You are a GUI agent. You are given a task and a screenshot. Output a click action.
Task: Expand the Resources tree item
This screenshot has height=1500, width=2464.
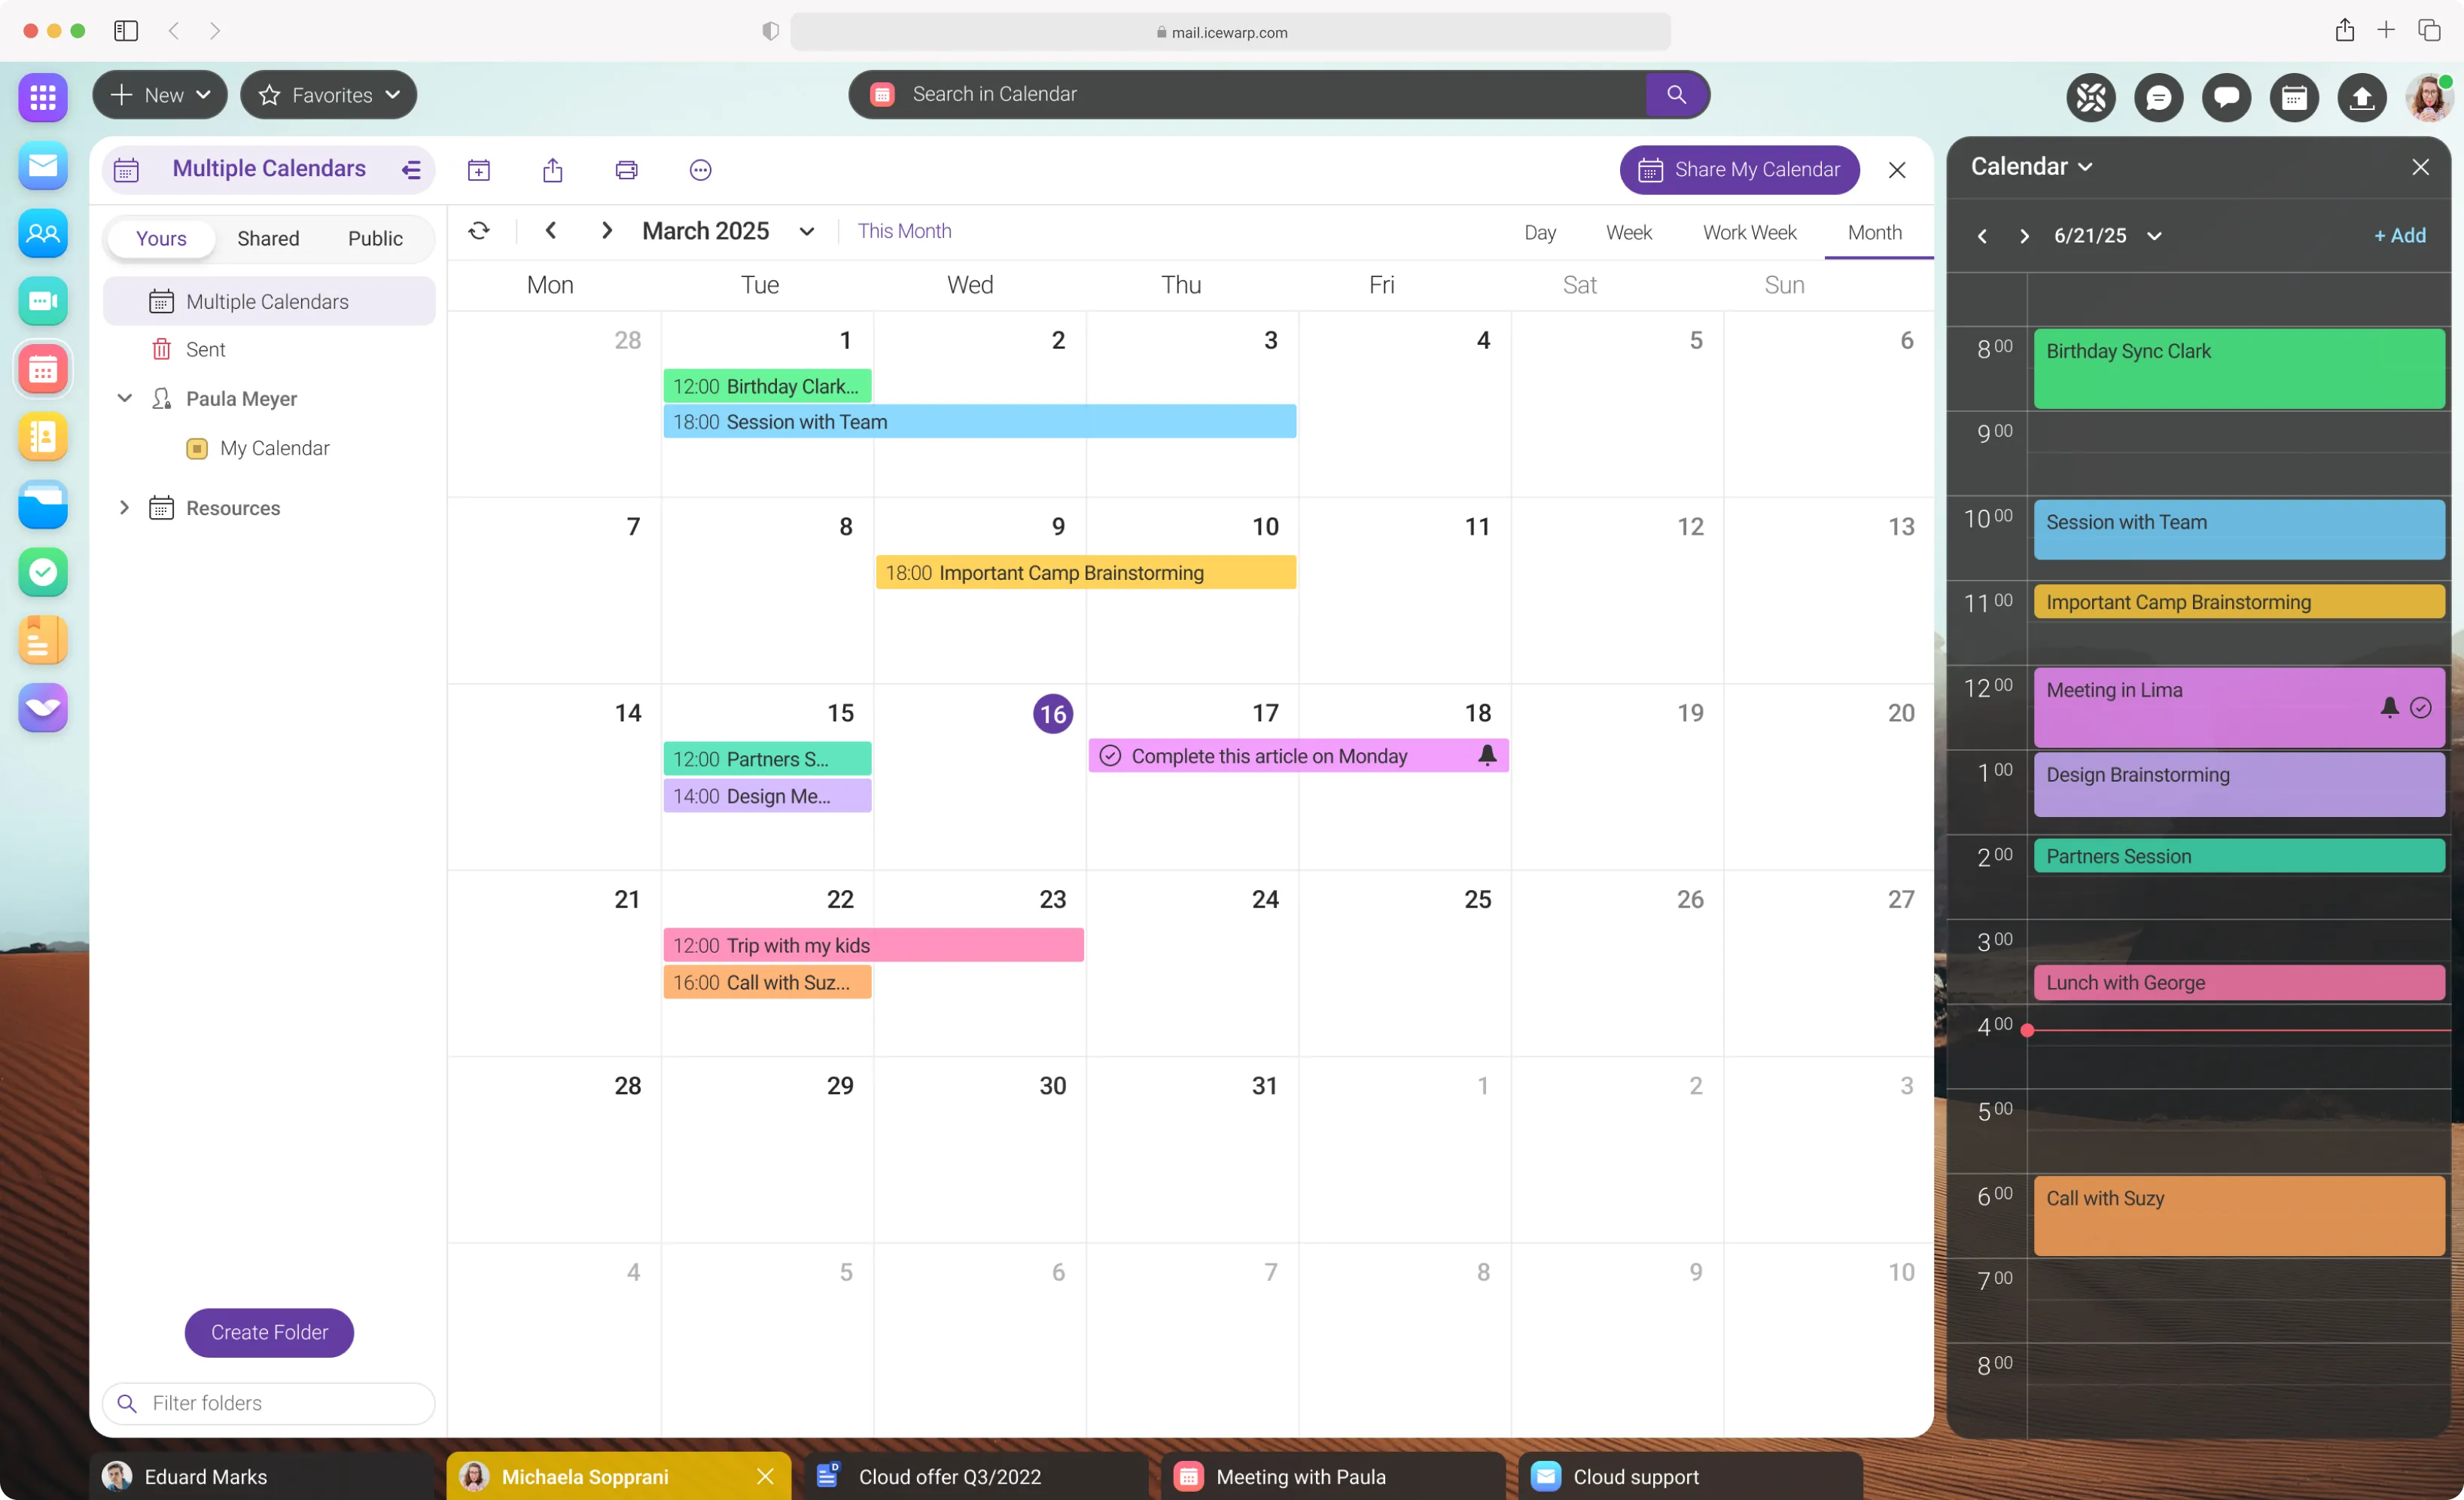pyautogui.click(x=124, y=508)
